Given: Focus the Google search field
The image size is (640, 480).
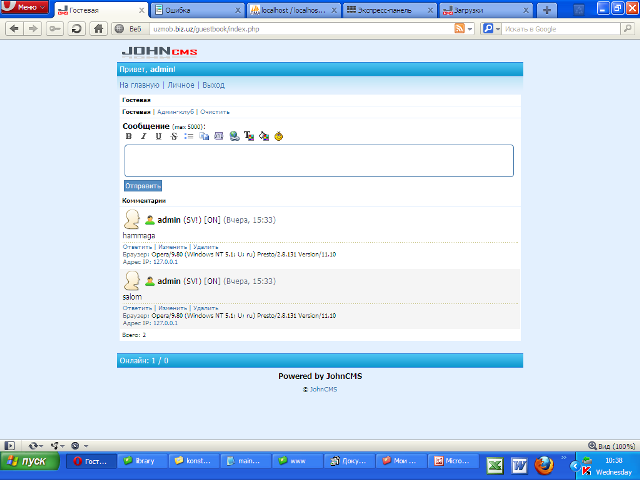Looking at the screenshot, I should tap(561, 29).
